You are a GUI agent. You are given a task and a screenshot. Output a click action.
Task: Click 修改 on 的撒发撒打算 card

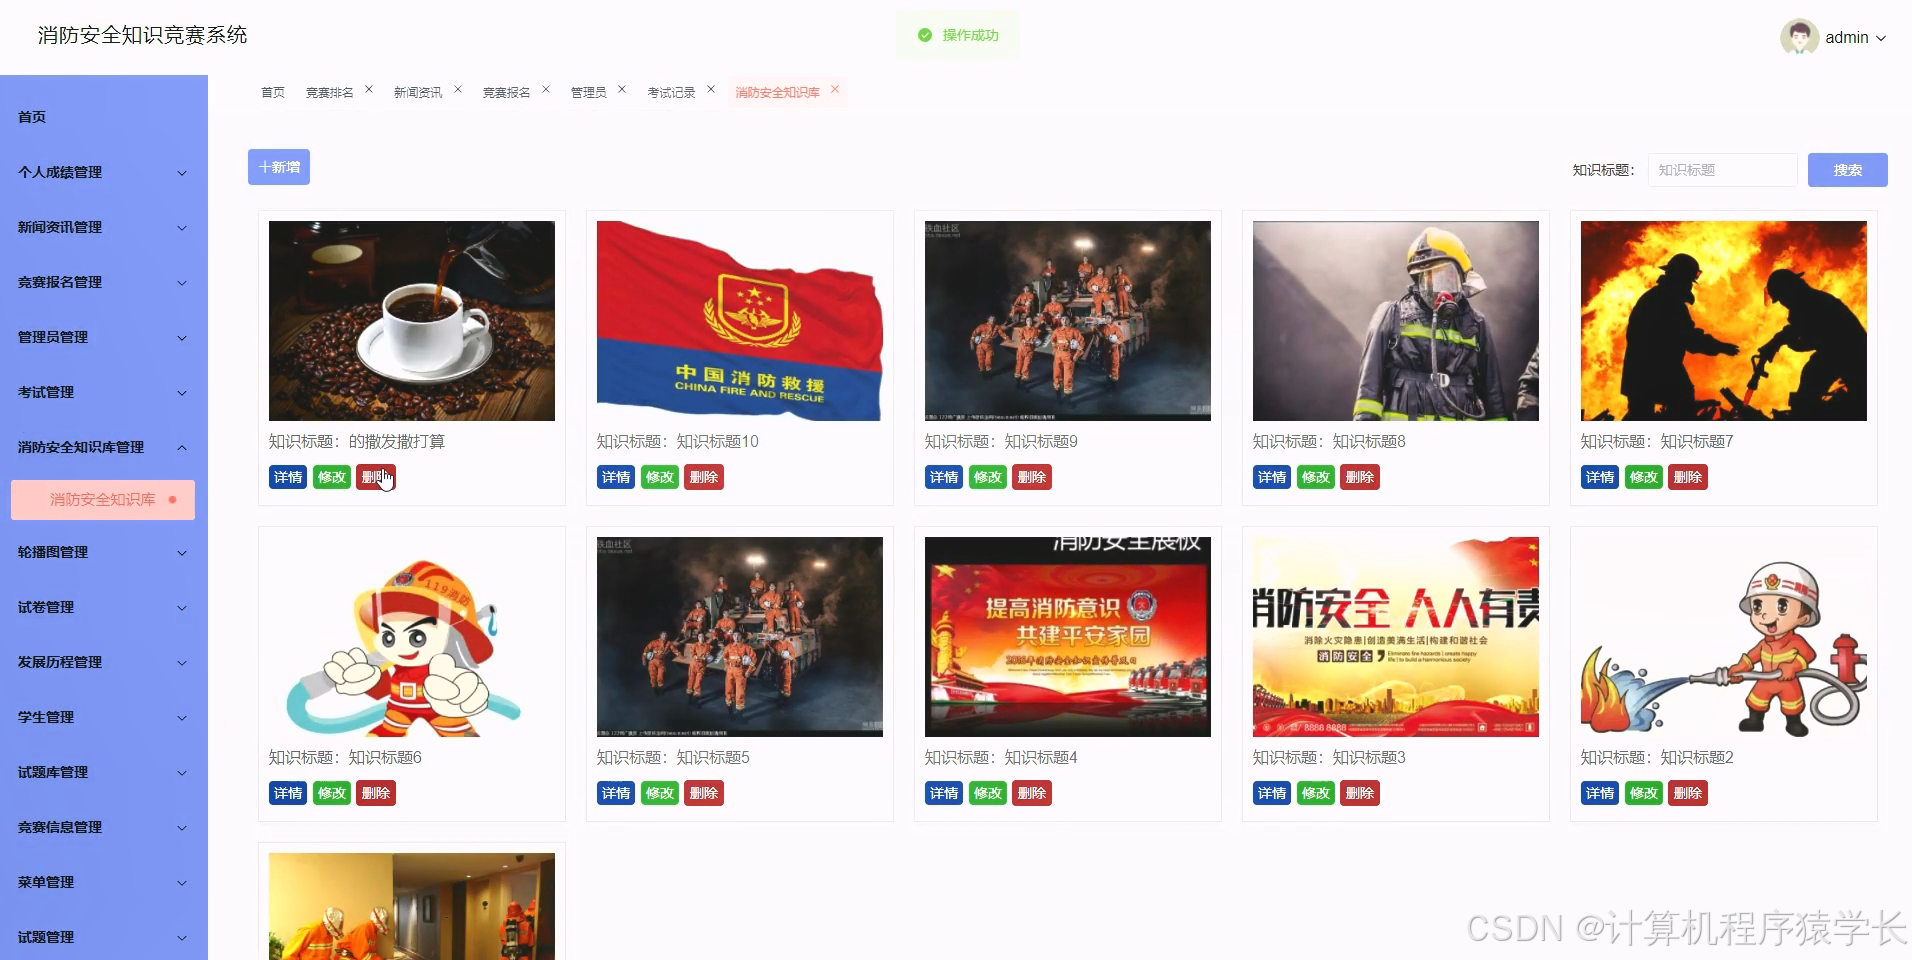(x=332, y=477)
